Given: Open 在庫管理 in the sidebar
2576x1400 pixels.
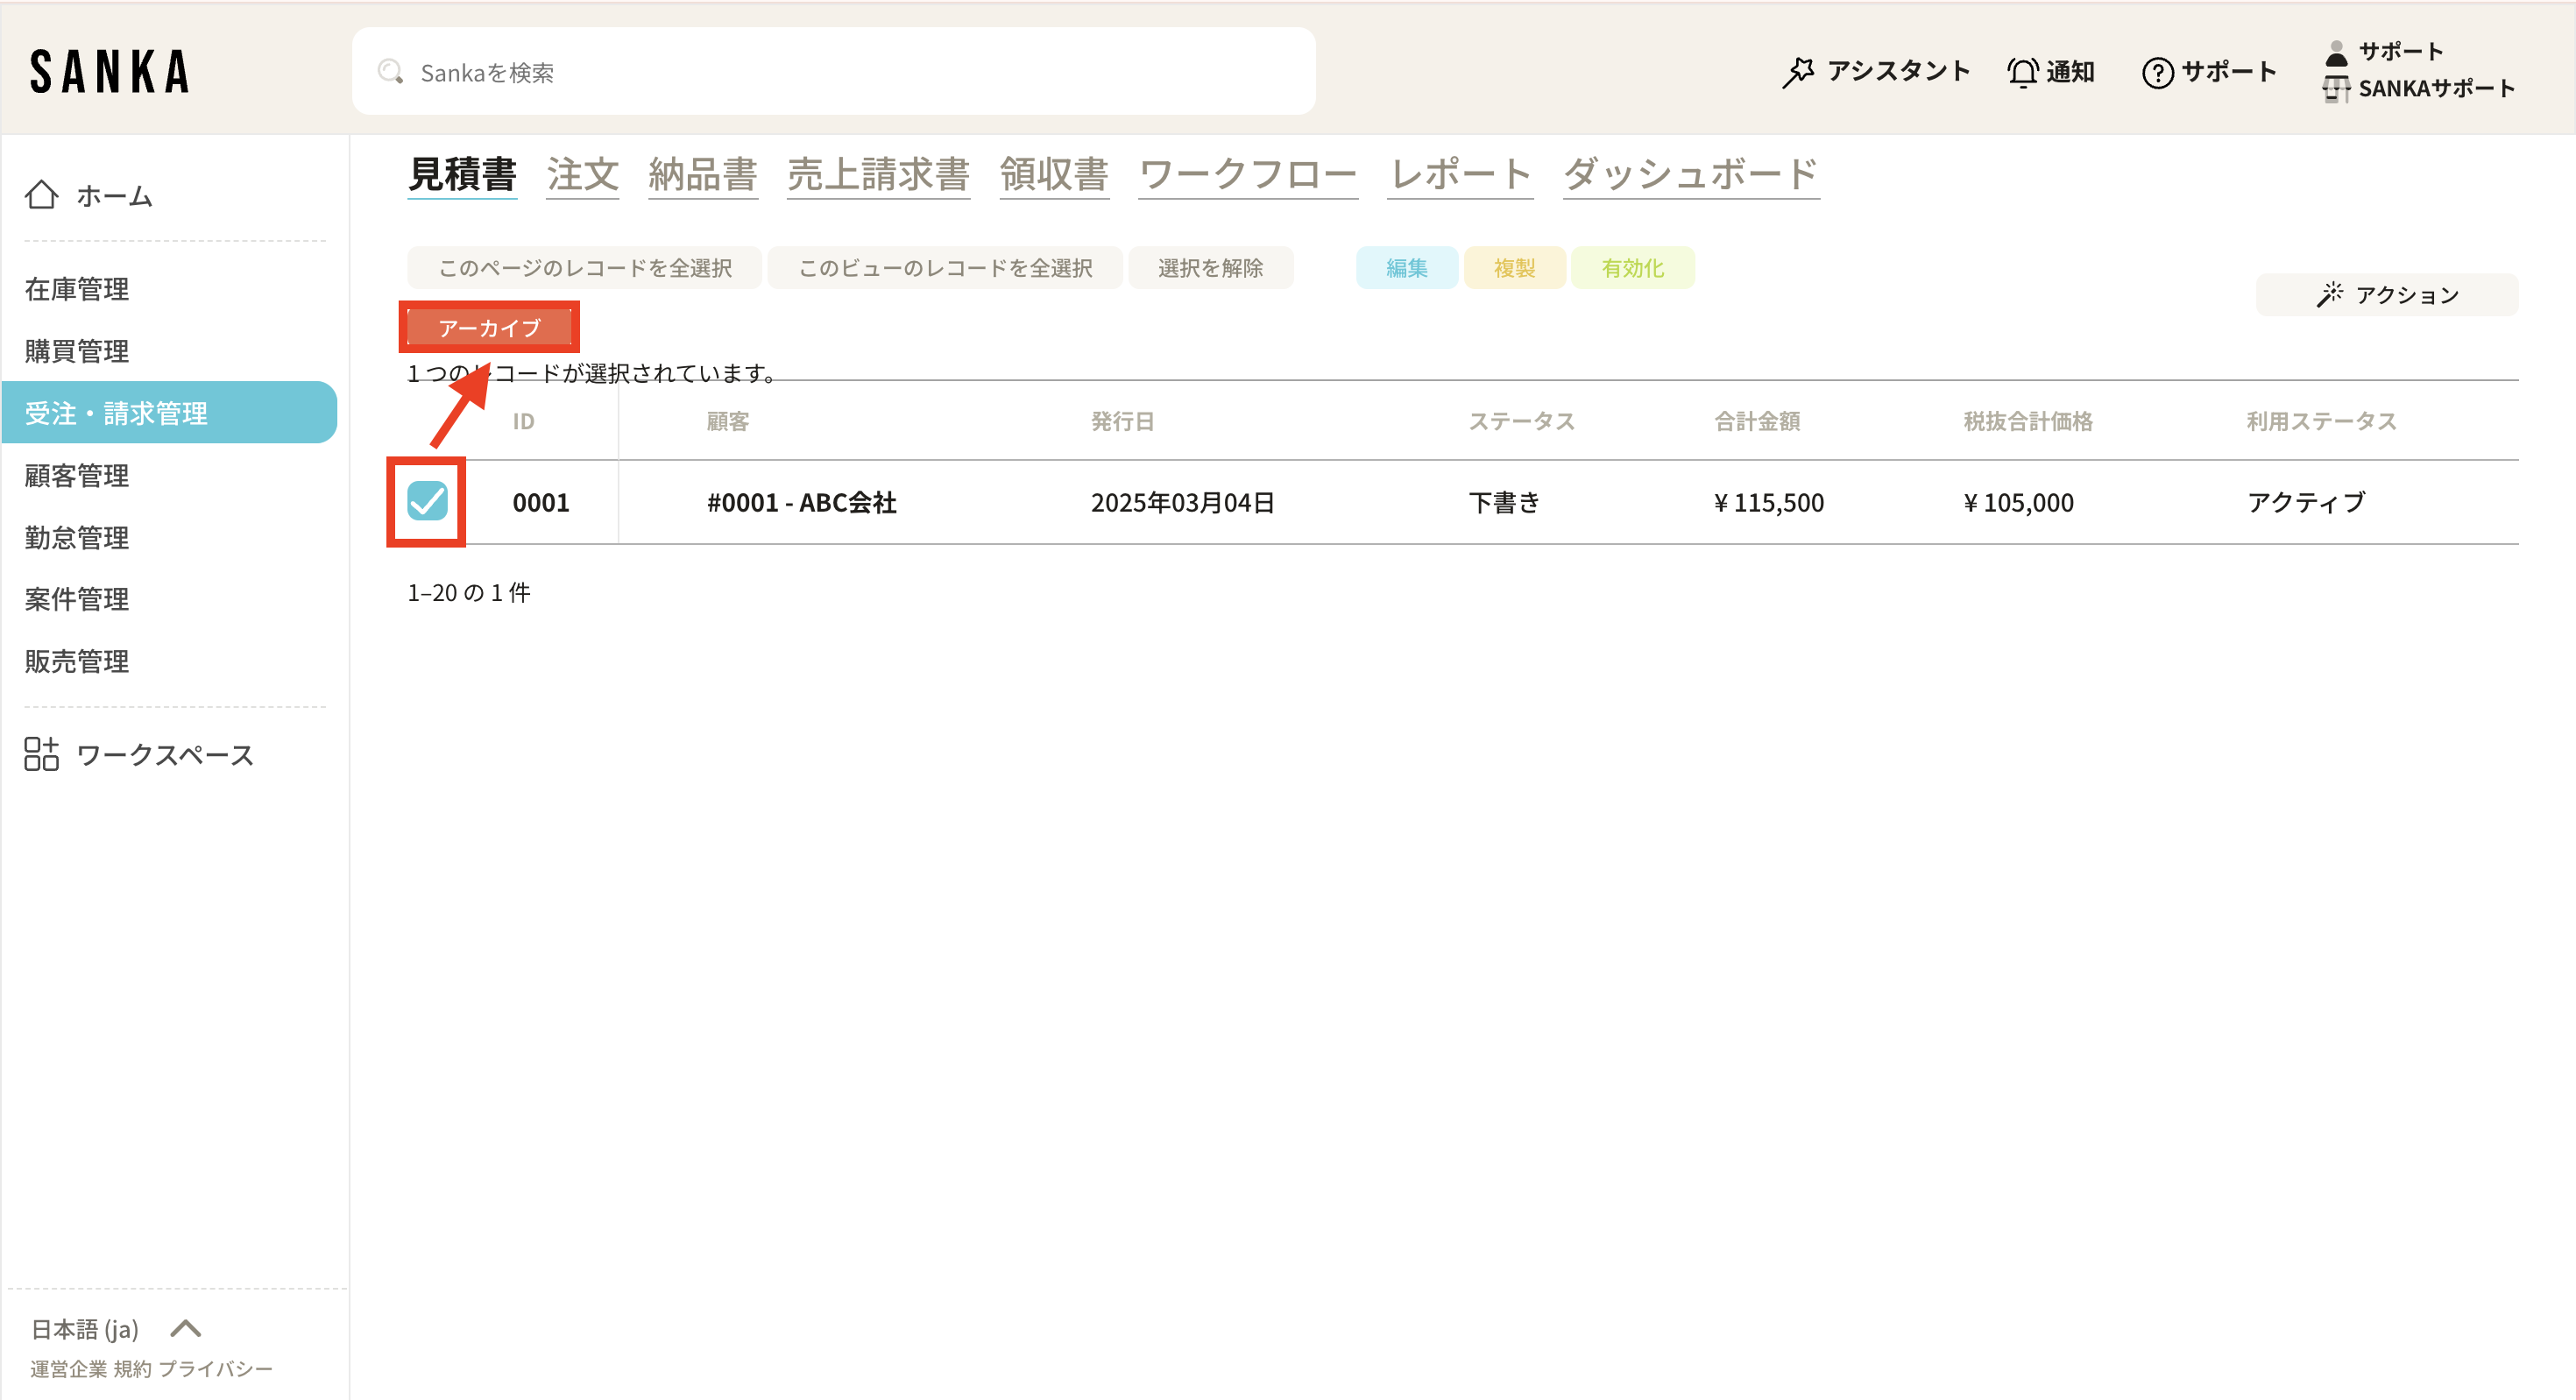Looking at the screenshot, I should pos(77,289).
